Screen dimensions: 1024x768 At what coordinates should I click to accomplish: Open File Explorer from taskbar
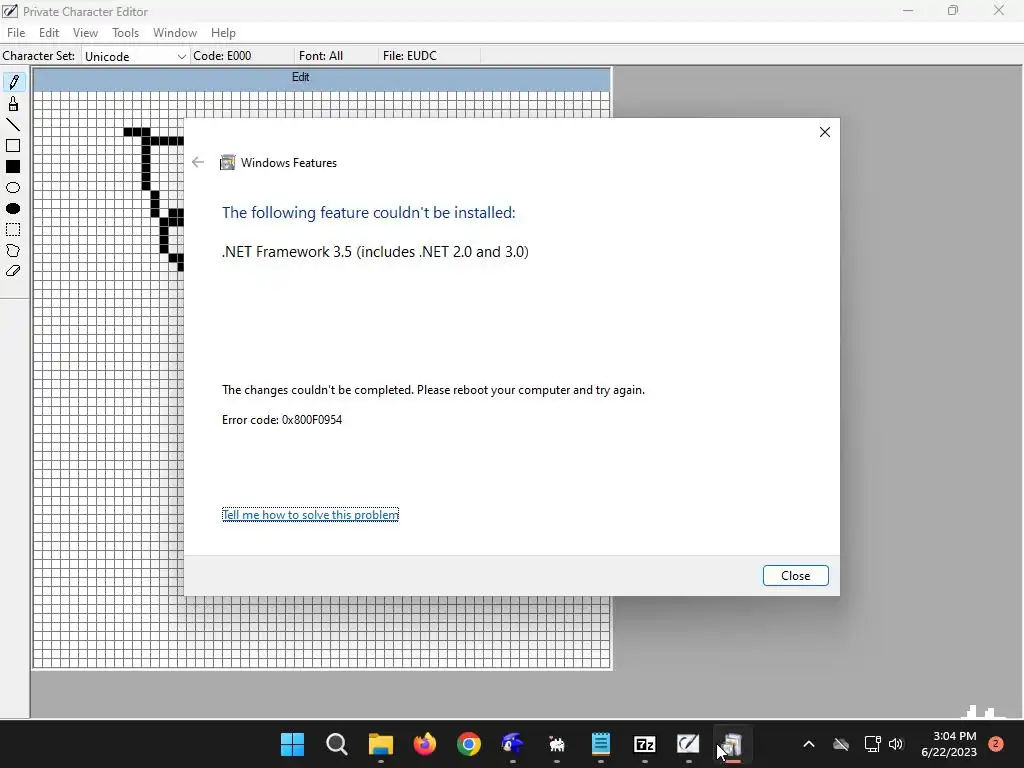(381, 744)
